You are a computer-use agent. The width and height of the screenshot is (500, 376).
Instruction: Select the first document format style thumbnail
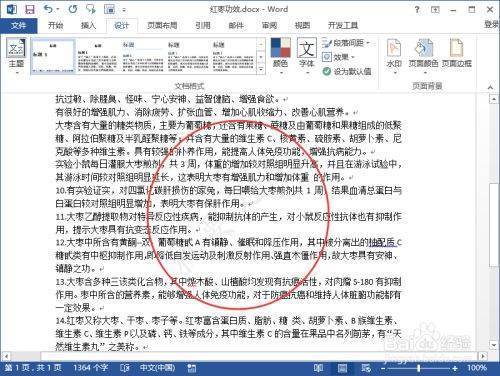coord(53,56)
